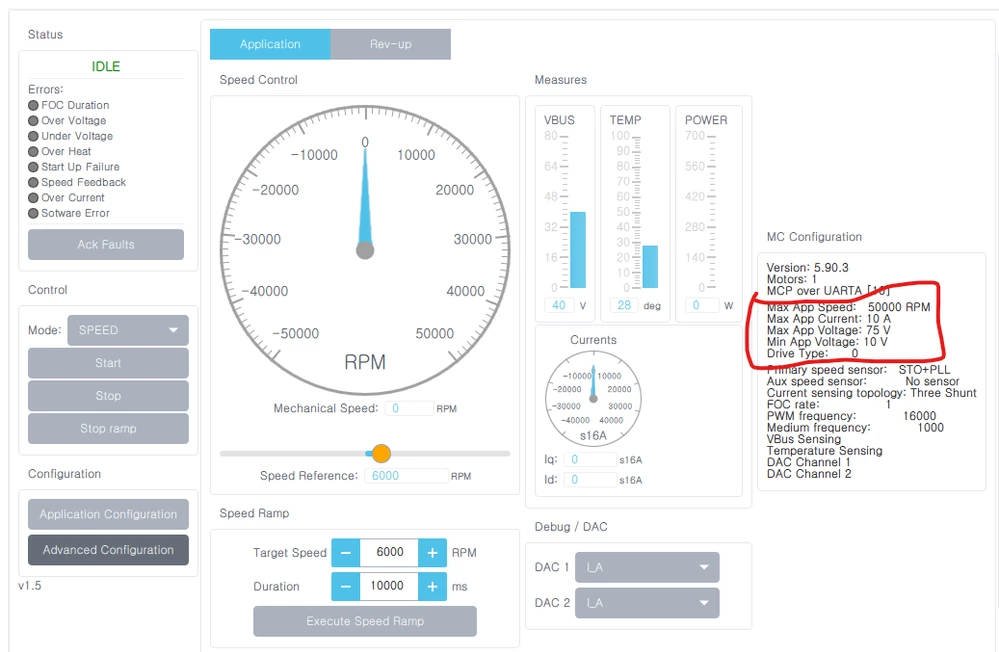
Task: Click the Stop ramp button
Action: click(108, 428)
